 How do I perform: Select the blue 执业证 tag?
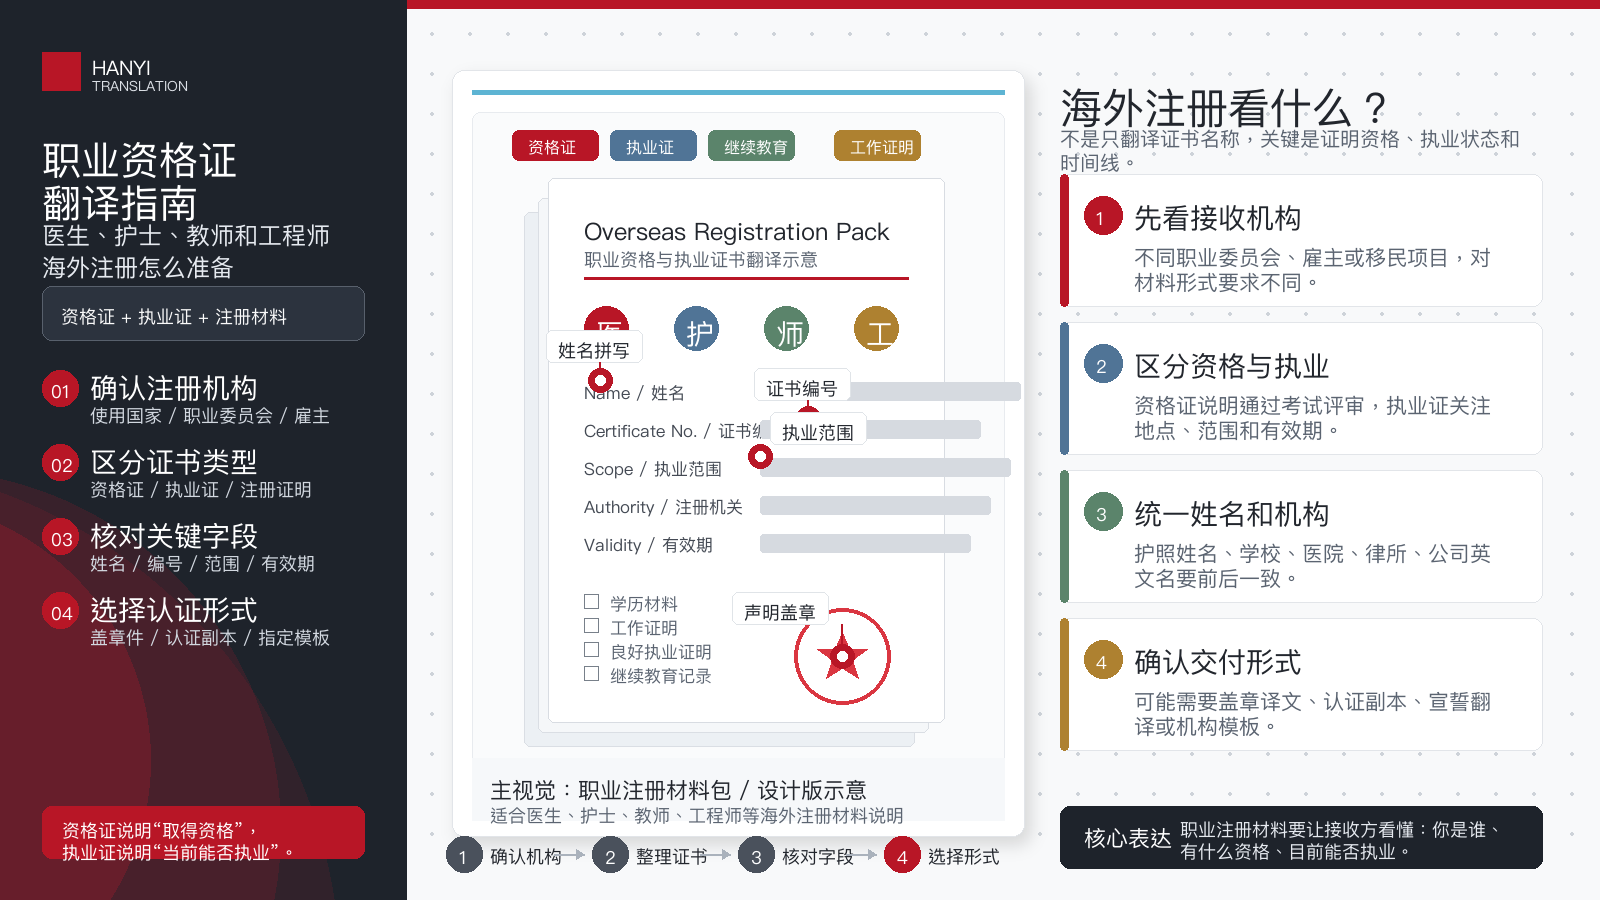(x=653, y=146)
